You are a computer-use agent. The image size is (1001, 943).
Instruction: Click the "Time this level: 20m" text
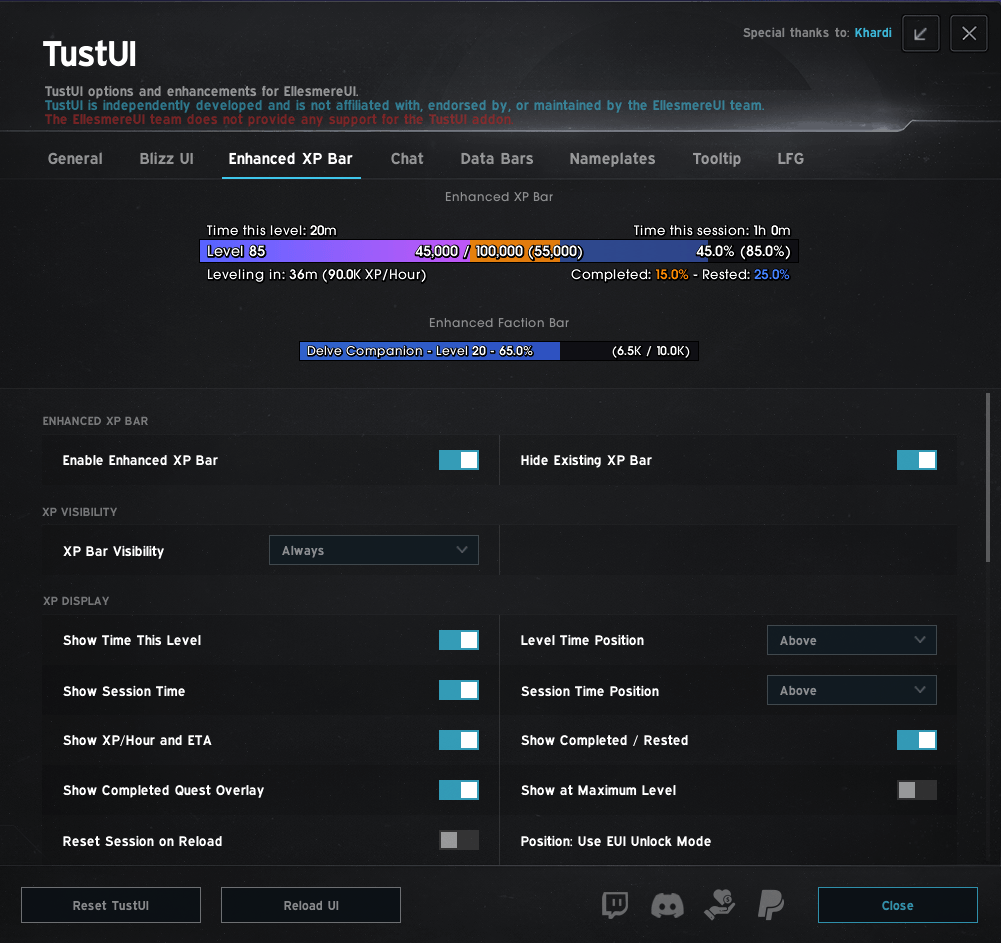(271, 230)
